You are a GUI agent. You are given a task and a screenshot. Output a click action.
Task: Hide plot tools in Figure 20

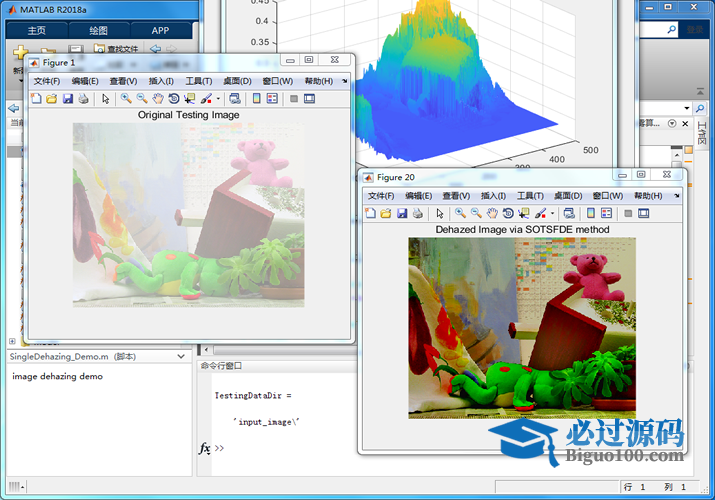pos(628,213)
